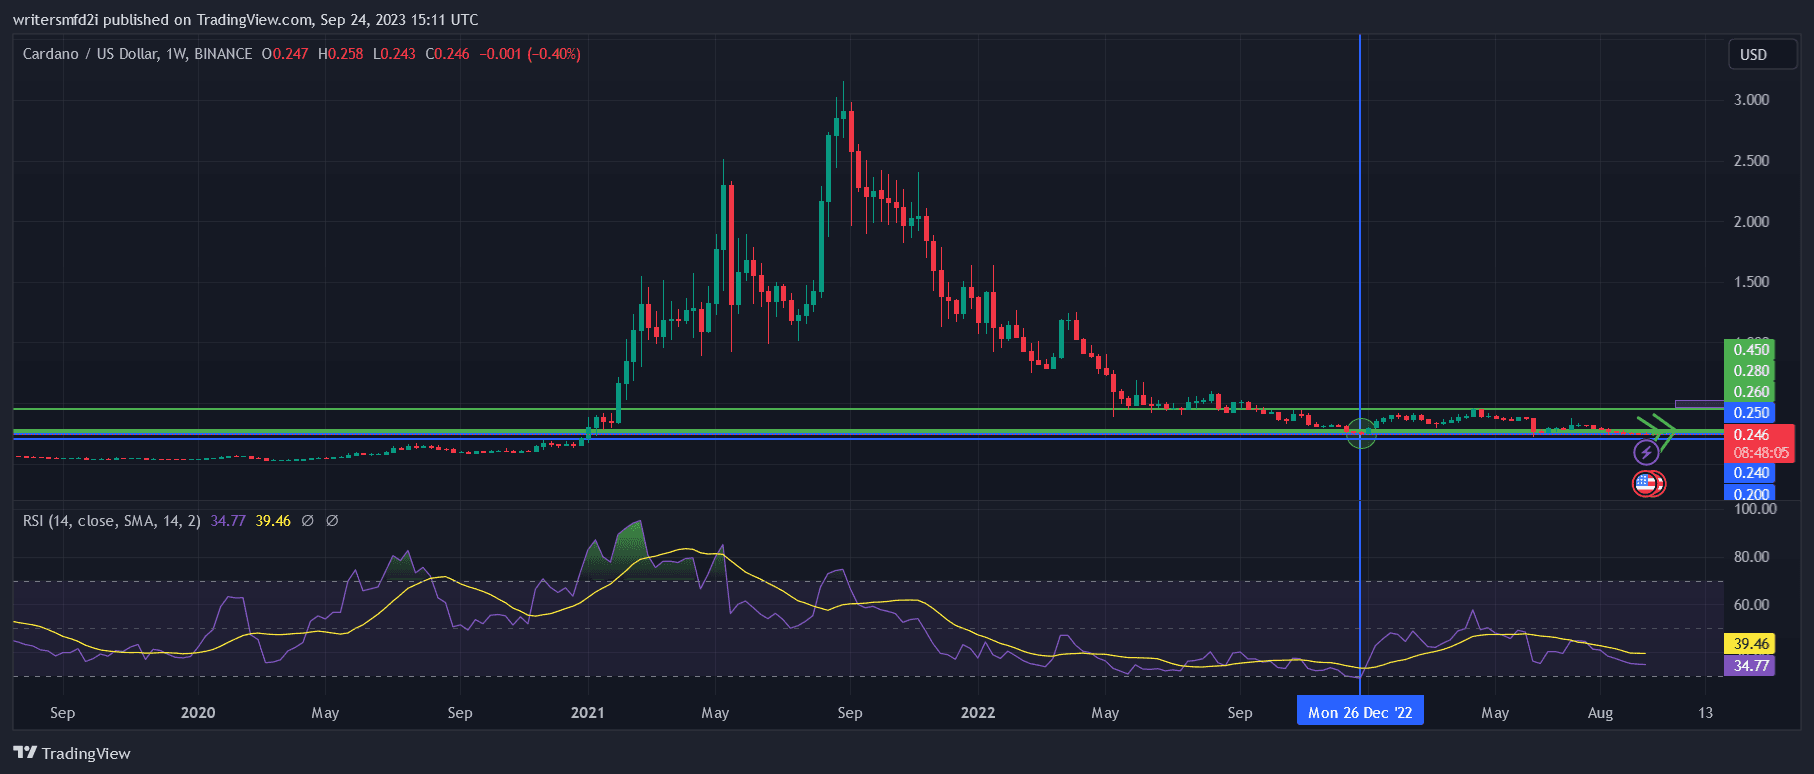Click the RSI indicator legend title
This screenshot has height=774, width=1814.
point(111,521)
